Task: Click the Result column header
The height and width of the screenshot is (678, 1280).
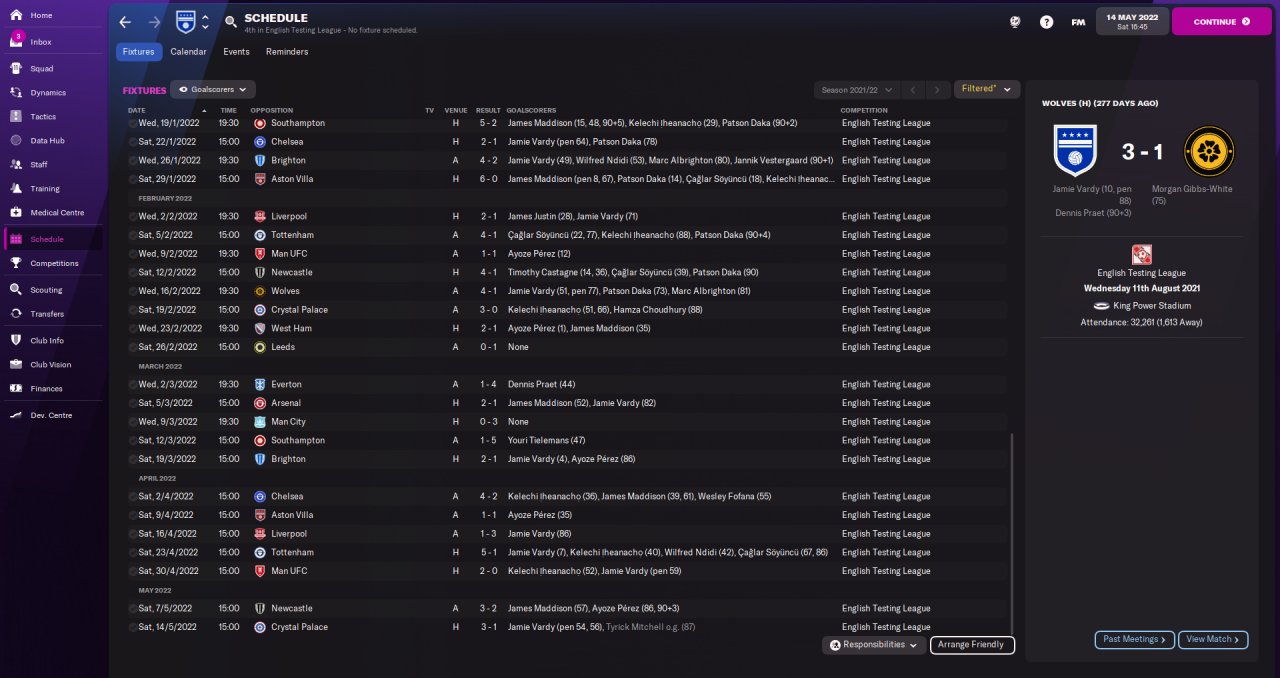Action: pyautogui.click(x=488, y=110)
